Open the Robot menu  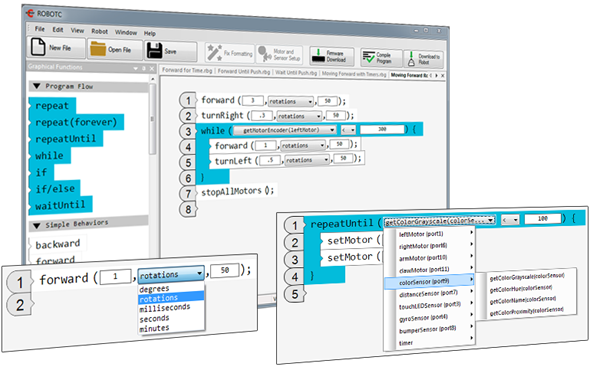[x=99, y=32]
